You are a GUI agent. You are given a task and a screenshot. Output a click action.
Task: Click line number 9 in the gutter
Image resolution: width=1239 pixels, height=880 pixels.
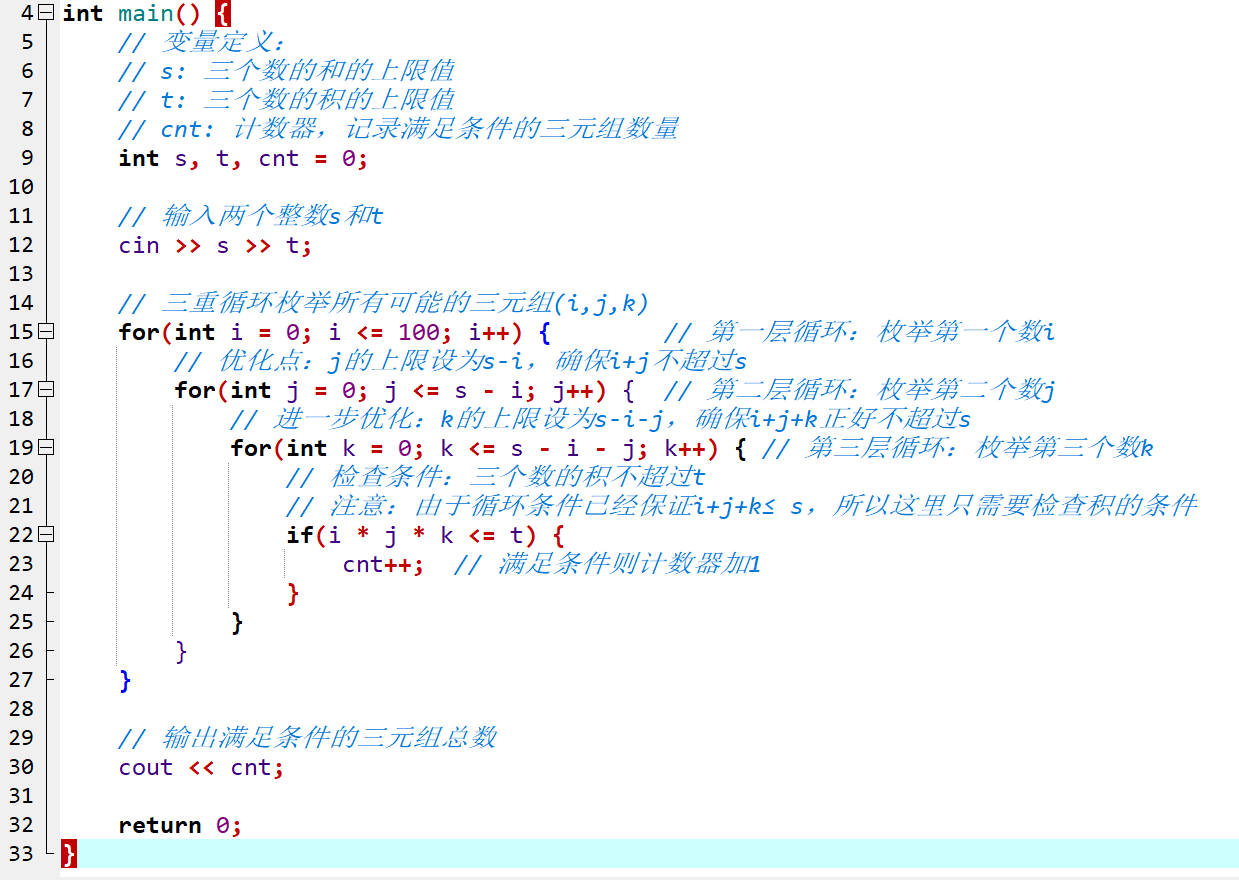(x=27, y=158)
